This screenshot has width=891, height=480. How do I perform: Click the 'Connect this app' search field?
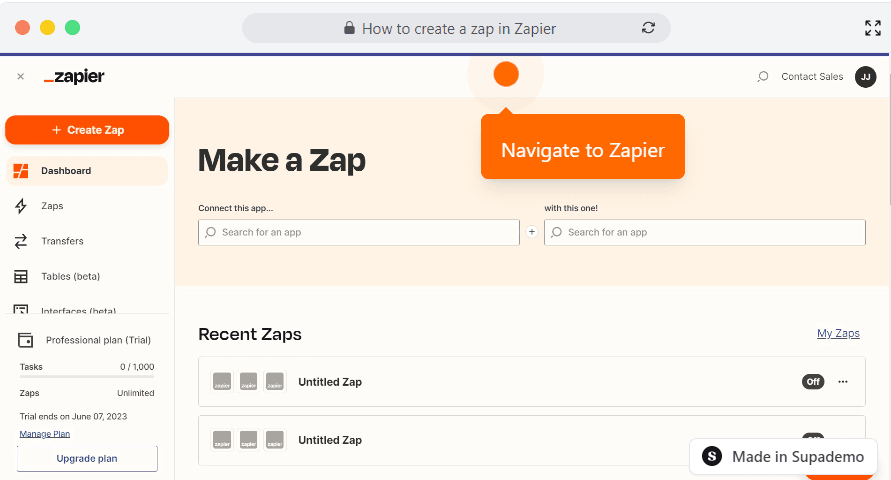[359, 232]
